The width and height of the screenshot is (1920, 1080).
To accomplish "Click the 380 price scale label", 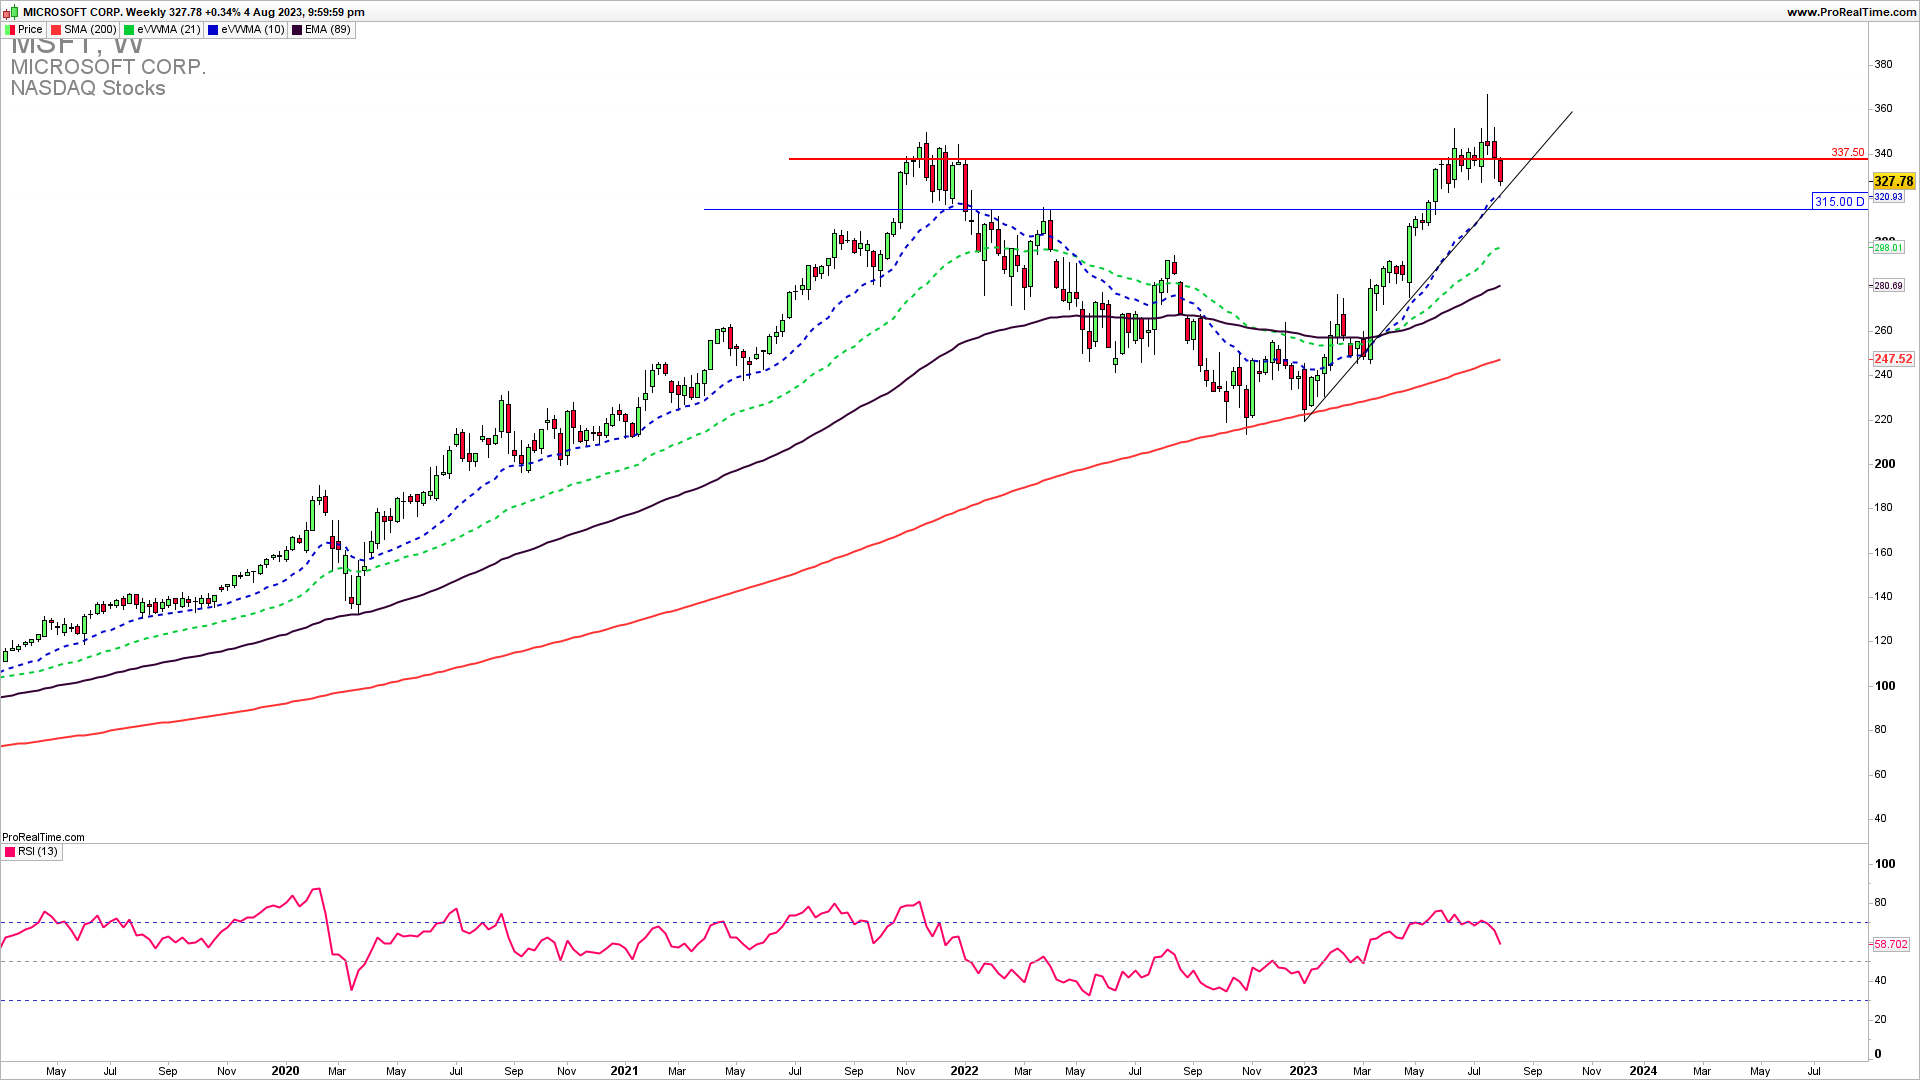I will click(x=1883, y=64).
